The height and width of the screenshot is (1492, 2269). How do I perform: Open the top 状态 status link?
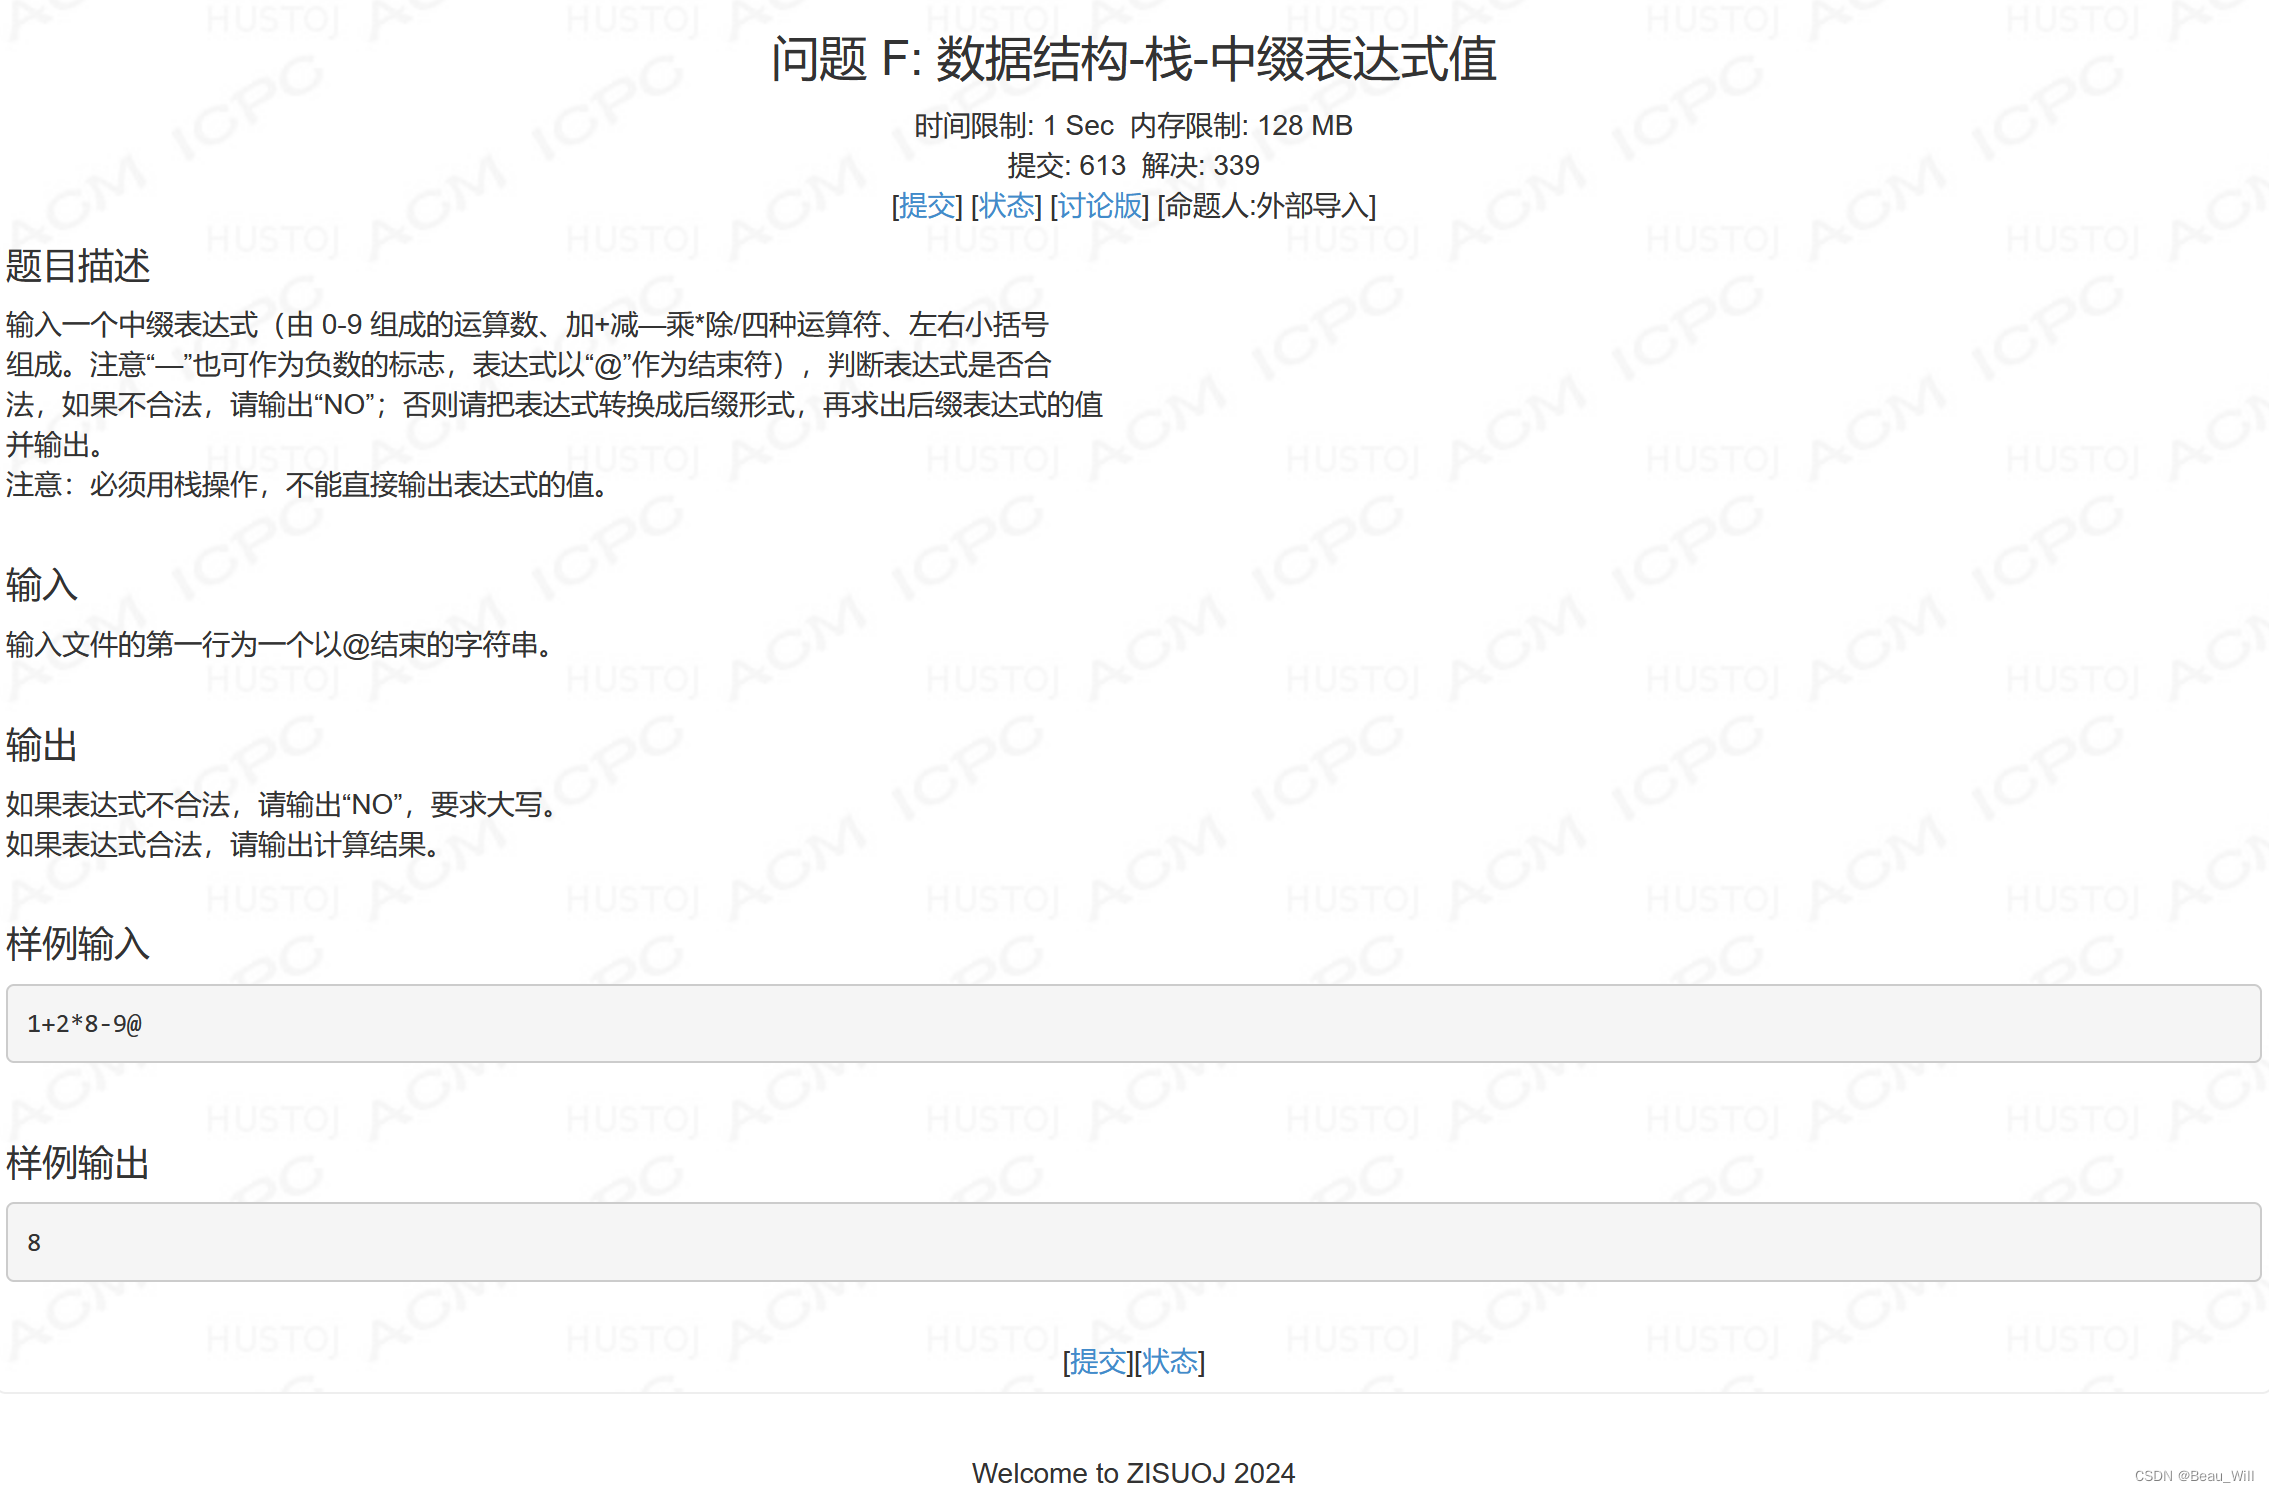[1006, 206]
